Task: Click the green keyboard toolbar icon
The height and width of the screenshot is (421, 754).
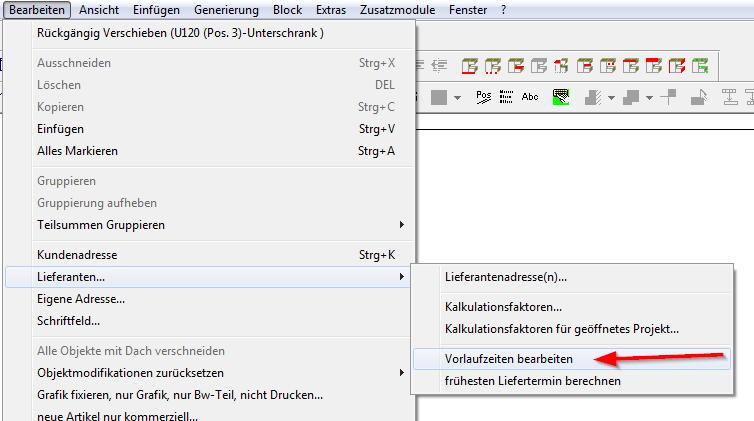Action: [560, 97]
